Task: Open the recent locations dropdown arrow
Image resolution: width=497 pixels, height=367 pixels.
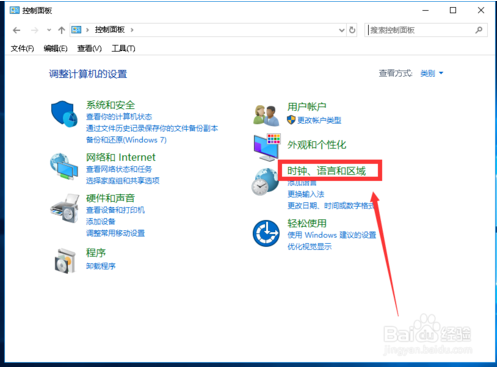Action: click(49, 30)
